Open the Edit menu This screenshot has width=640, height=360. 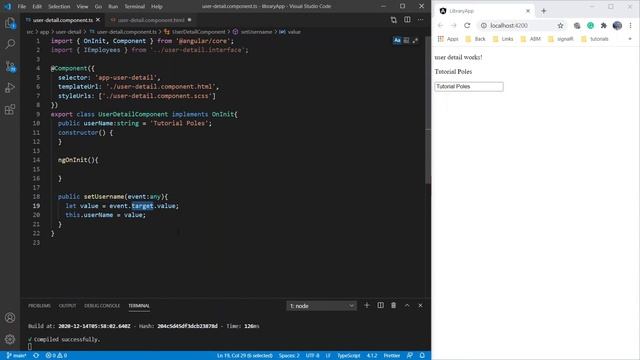[37, 7]
